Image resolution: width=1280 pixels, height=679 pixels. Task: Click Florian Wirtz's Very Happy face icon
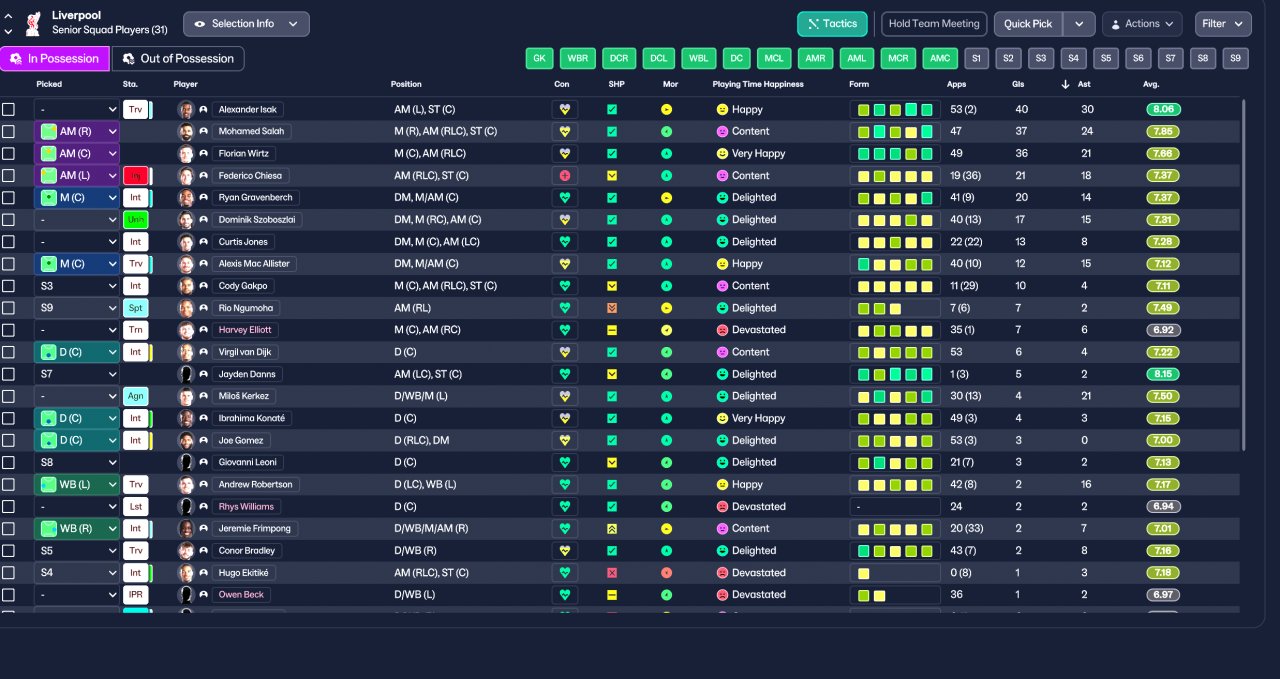coord(722,154)
